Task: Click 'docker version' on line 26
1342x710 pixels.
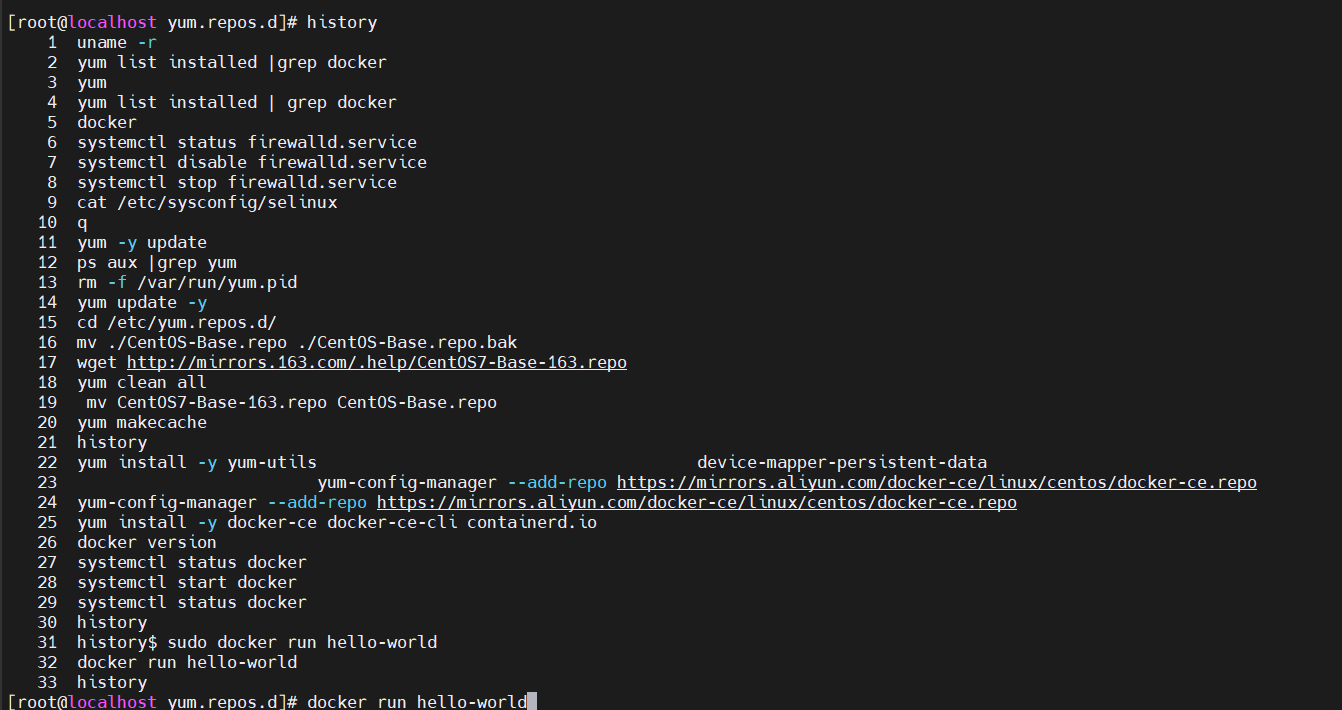Action: pyautogui.click(x=147, y=542)
